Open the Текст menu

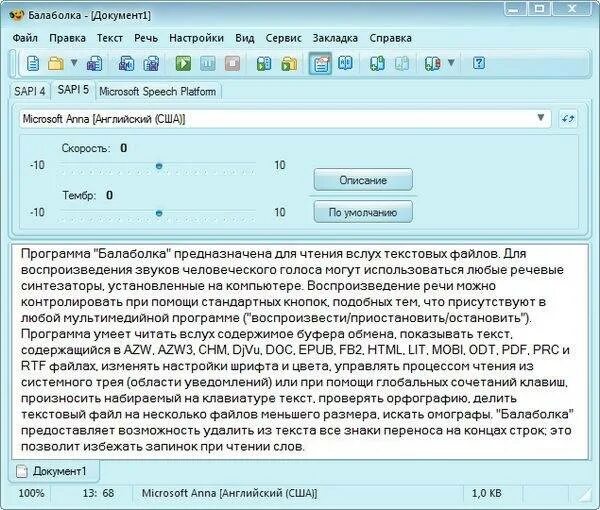[110, 38]
